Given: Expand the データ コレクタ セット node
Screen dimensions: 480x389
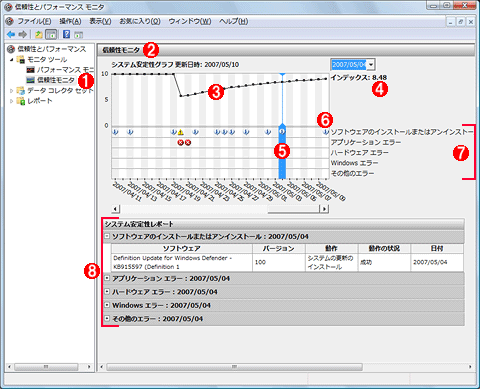Looking at the screenshot, I should pyautogui.click(x=11, y=90).
